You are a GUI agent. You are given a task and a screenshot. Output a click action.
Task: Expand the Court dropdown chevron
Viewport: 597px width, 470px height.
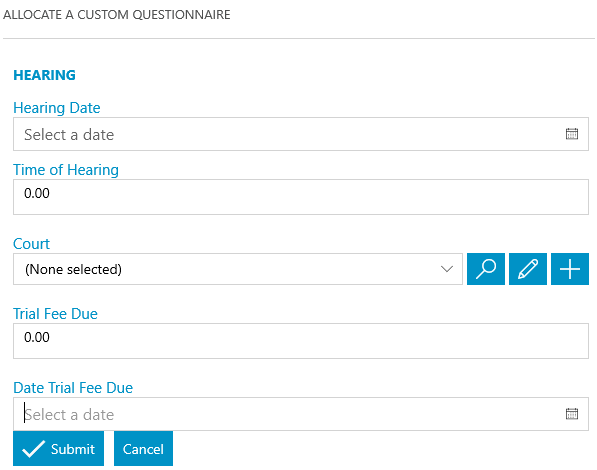tap(447, 269)
